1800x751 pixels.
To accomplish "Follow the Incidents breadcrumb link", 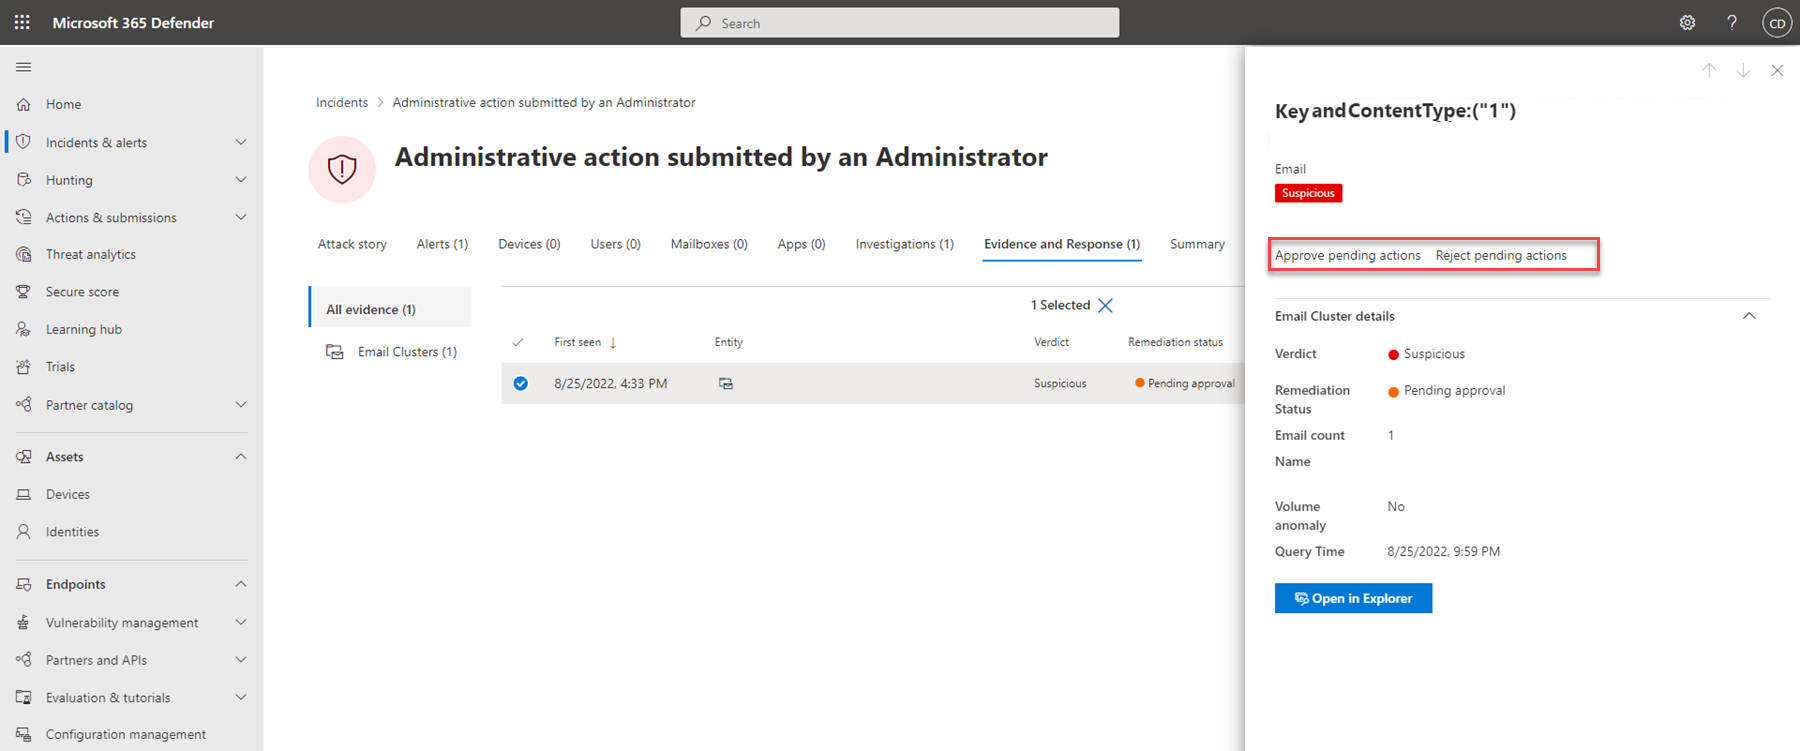I will click(342, 102).
